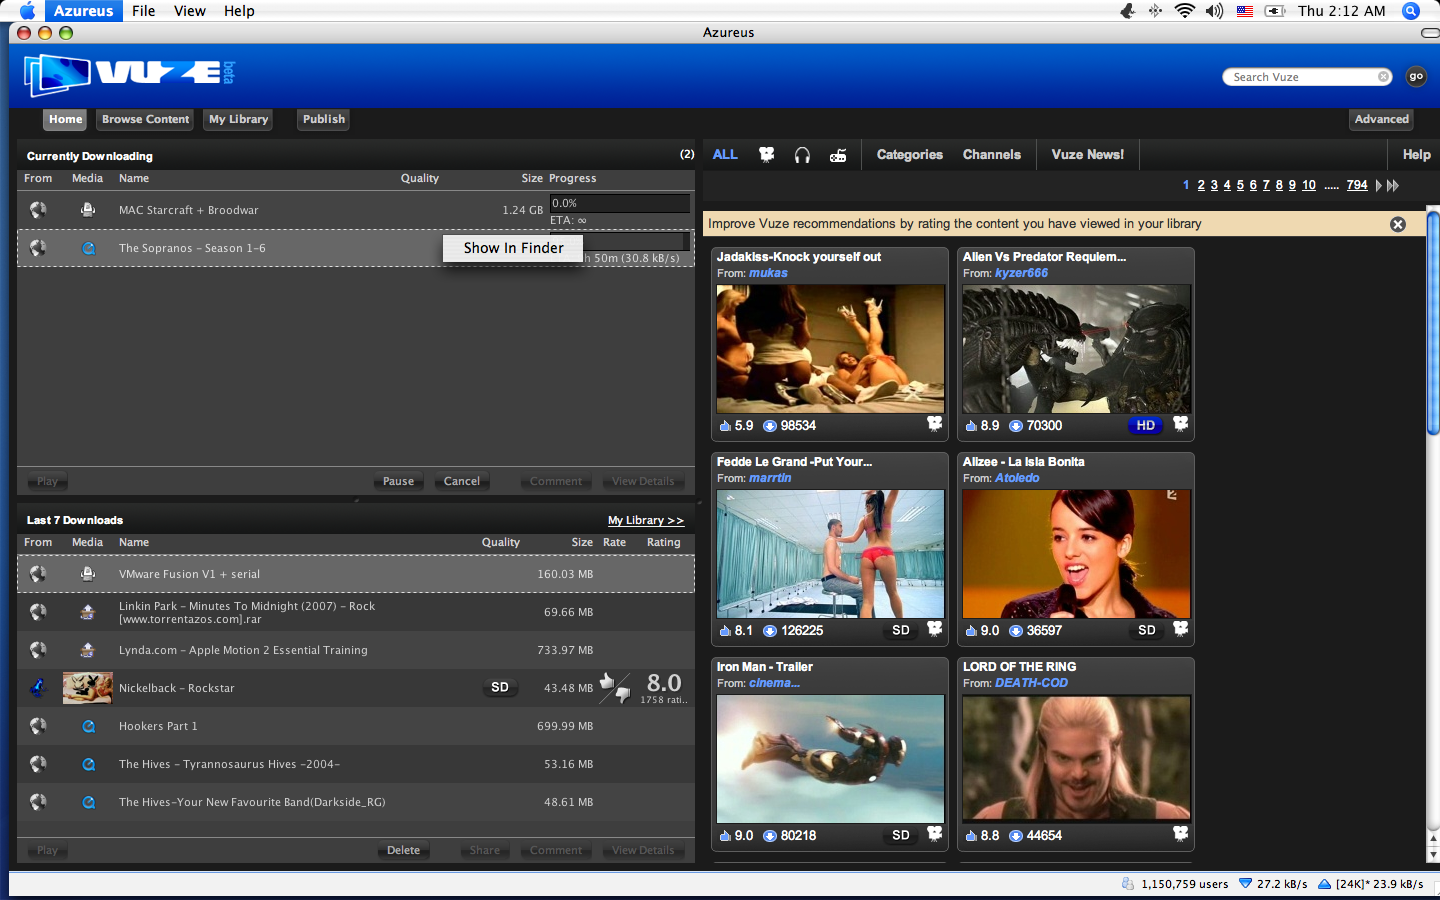
Task: Open Spotlight search in menu bar
Action: click(1411, 11)
